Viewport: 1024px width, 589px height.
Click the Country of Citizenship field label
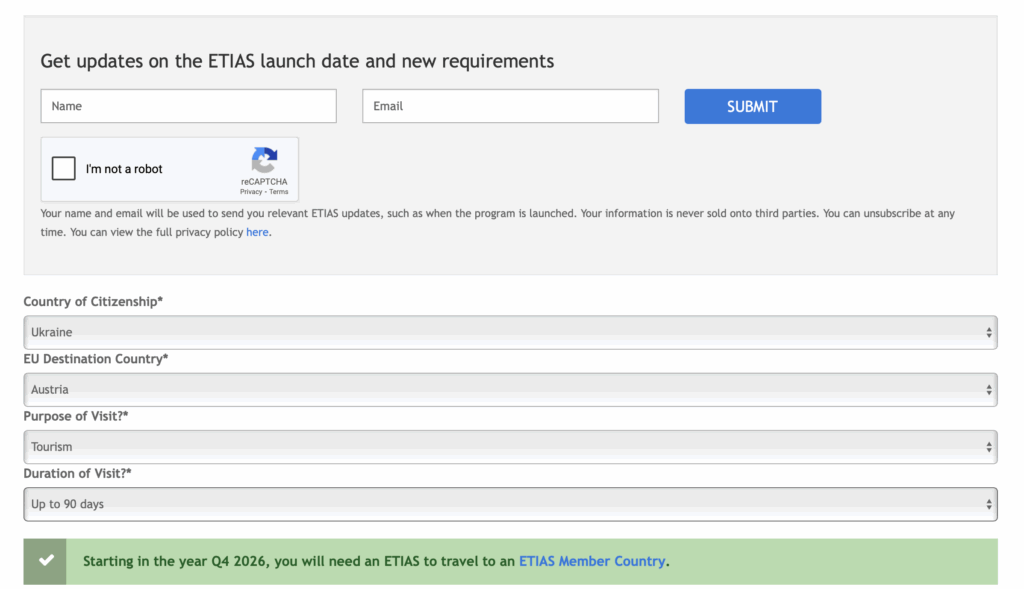[x=93, y=302]
